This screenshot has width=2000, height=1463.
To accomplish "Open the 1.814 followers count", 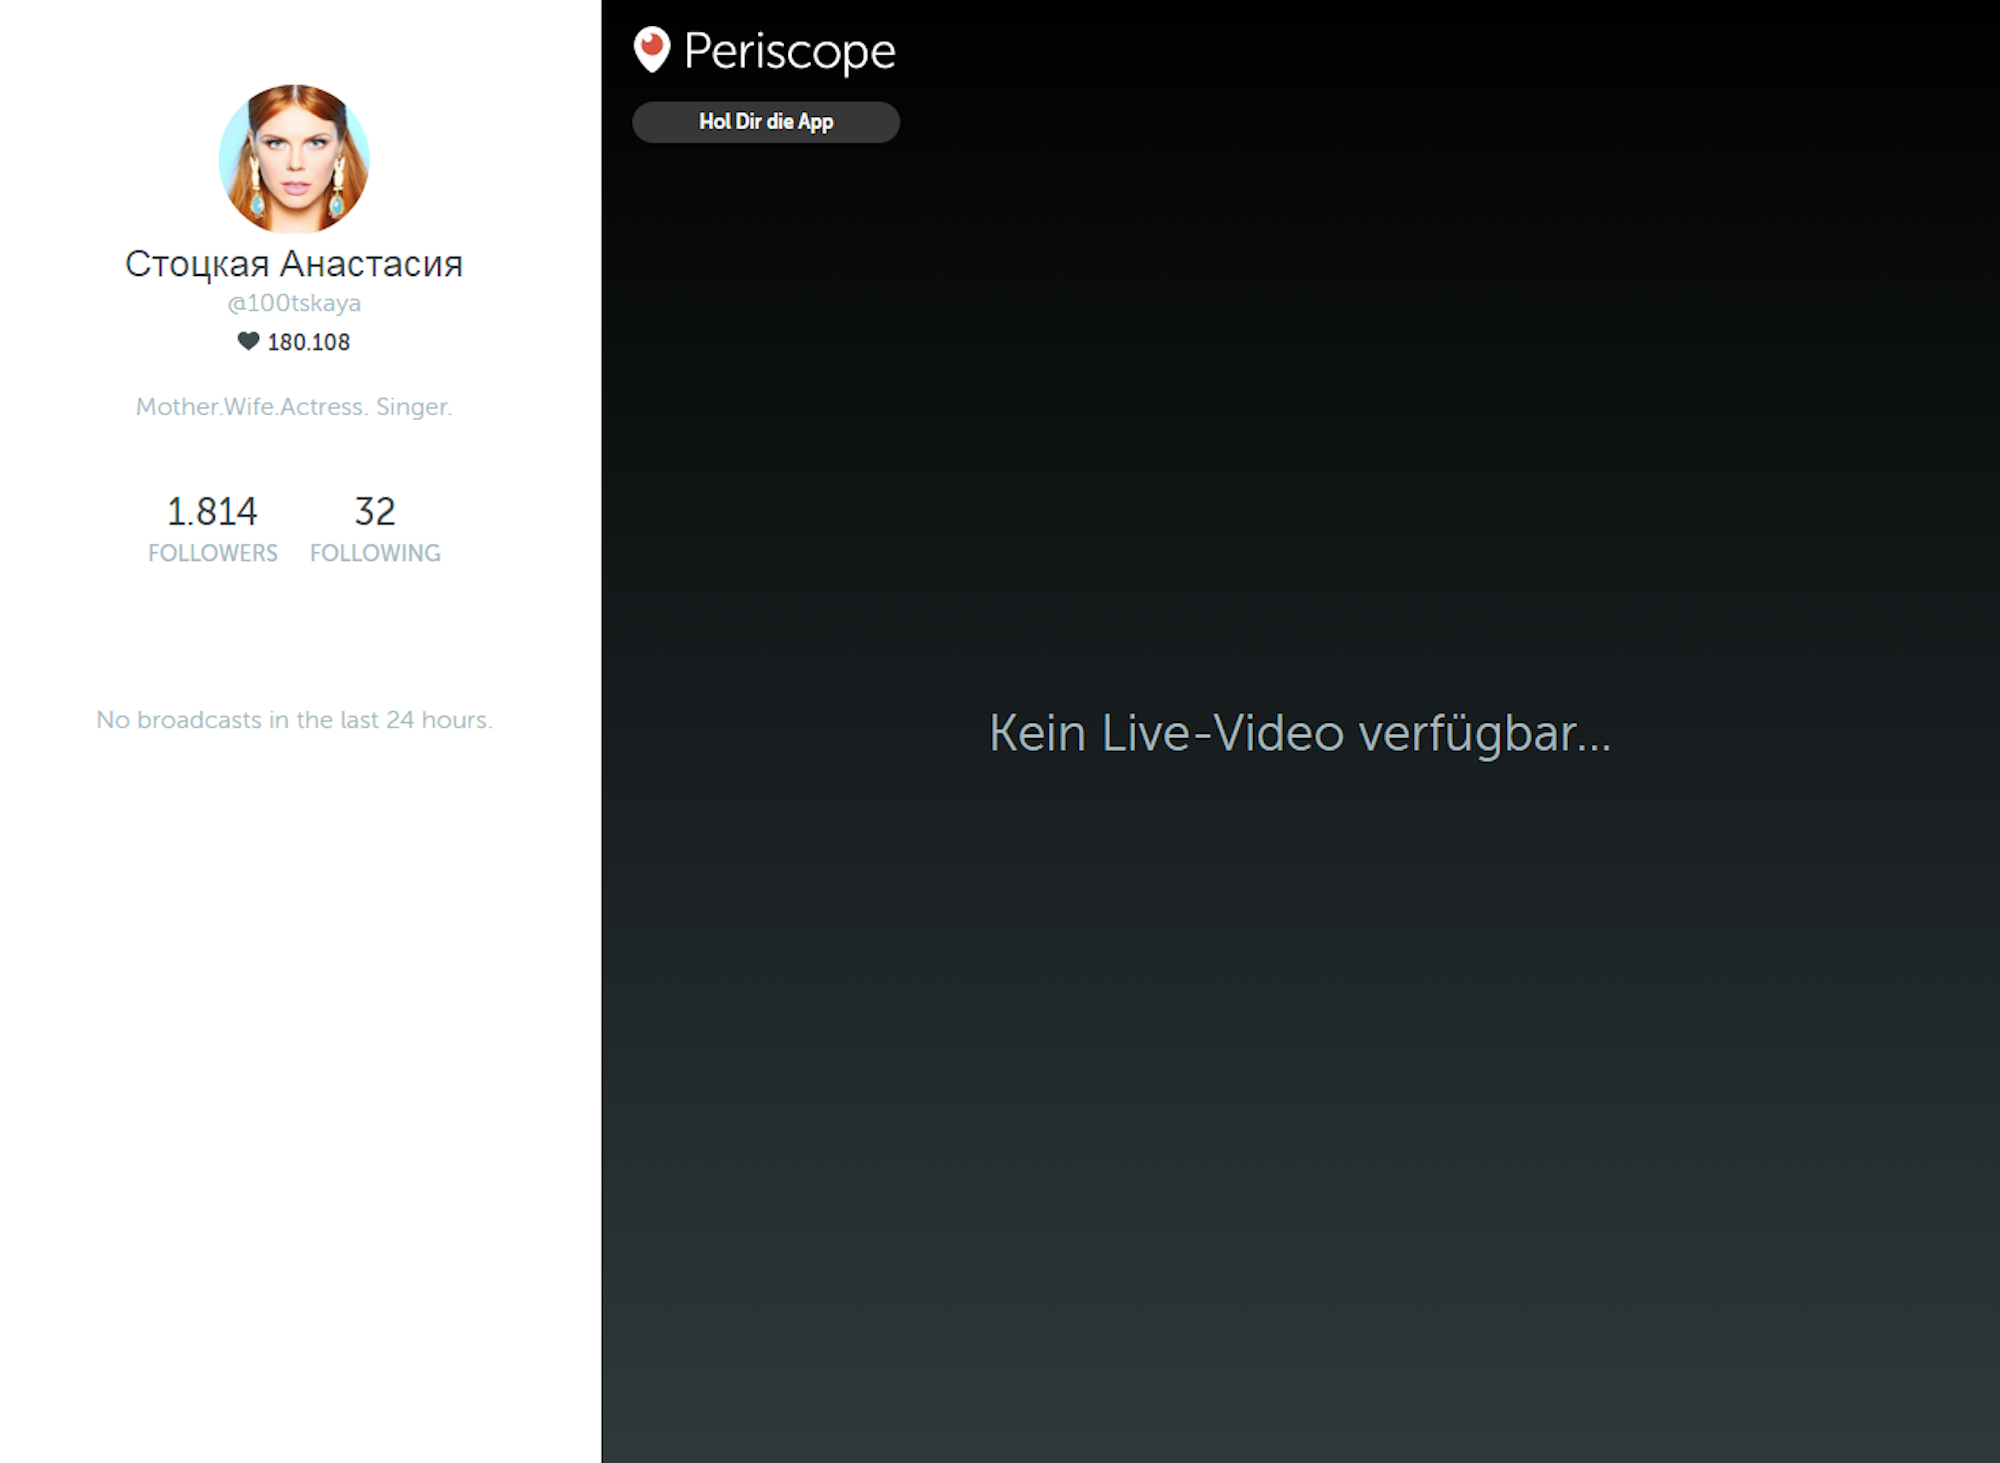I will 212,511.
